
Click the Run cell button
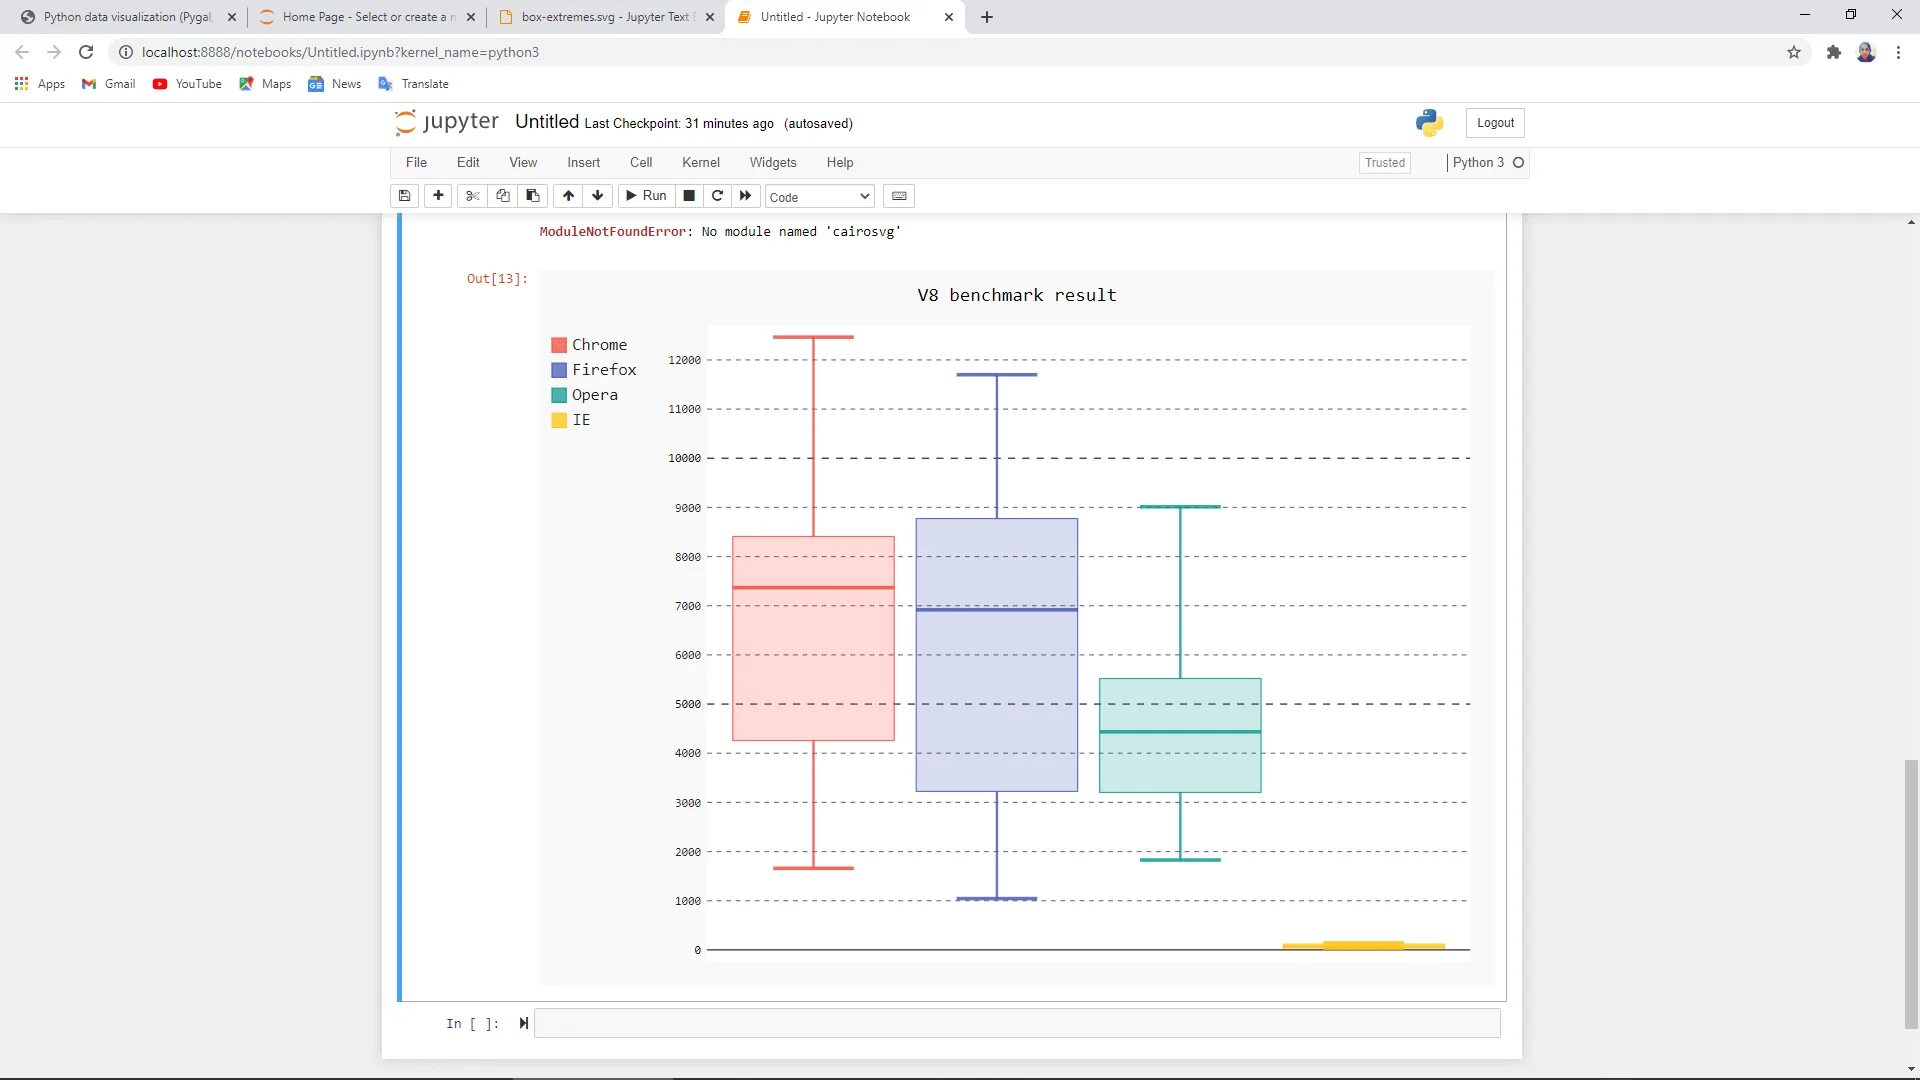pos(645,195)
